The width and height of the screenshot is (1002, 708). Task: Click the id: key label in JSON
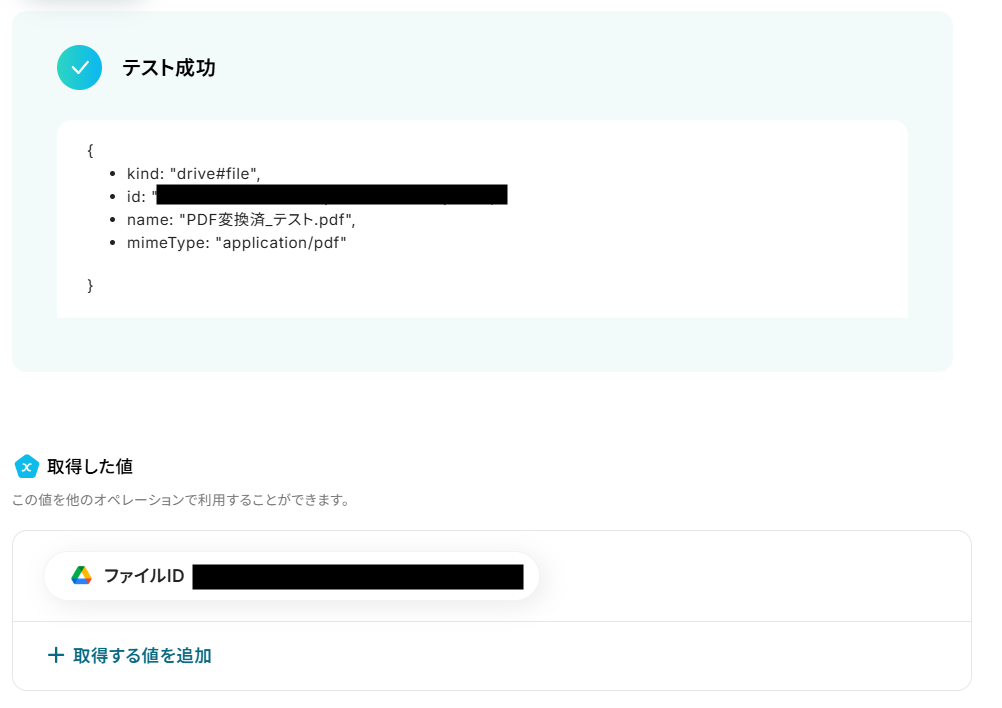(136, 197)
